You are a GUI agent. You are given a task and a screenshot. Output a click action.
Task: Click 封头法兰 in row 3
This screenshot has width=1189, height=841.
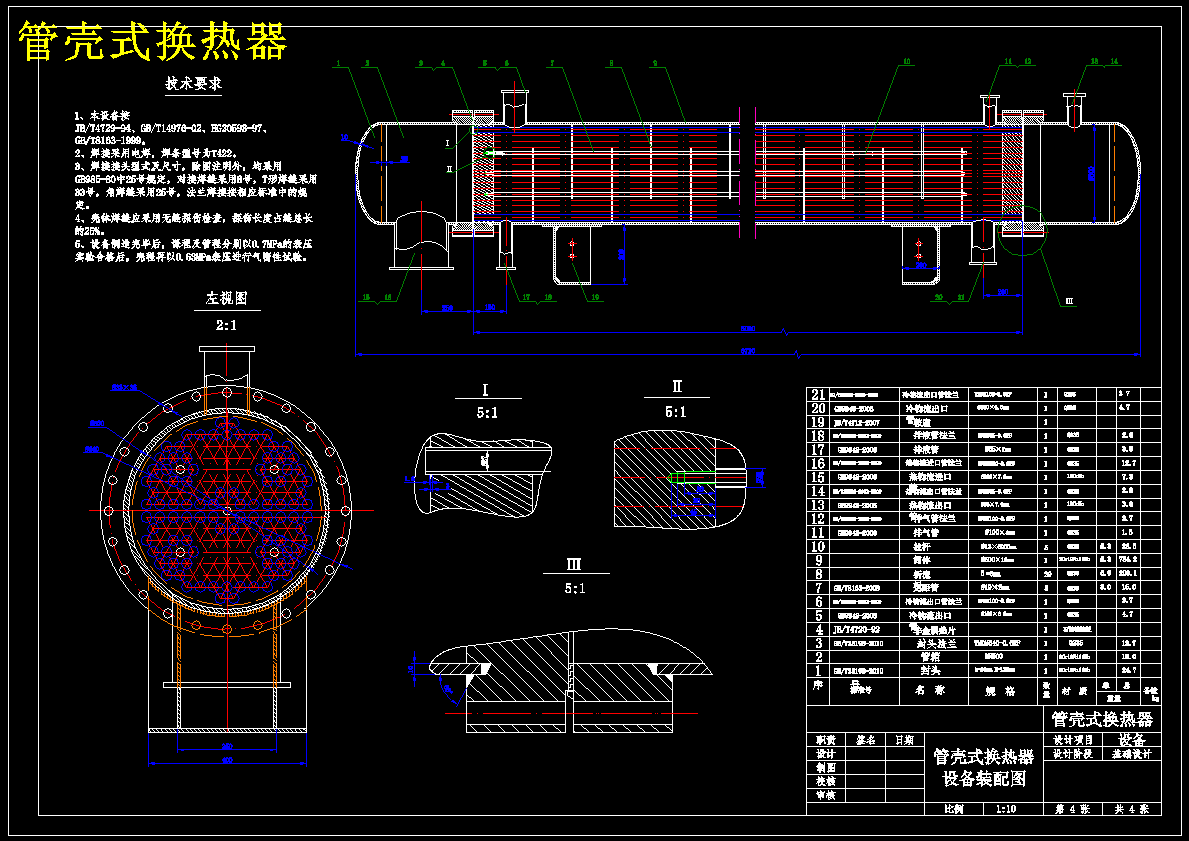(937, 644)
